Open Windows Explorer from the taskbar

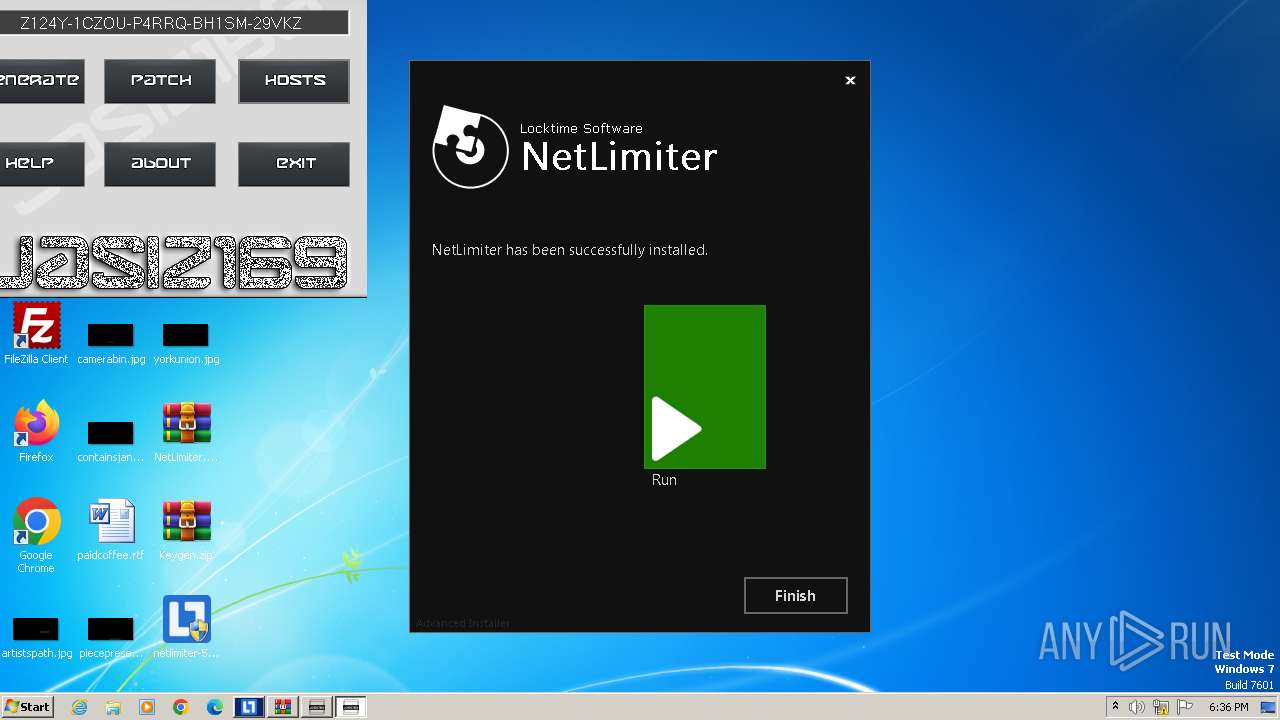coord(113,707)
